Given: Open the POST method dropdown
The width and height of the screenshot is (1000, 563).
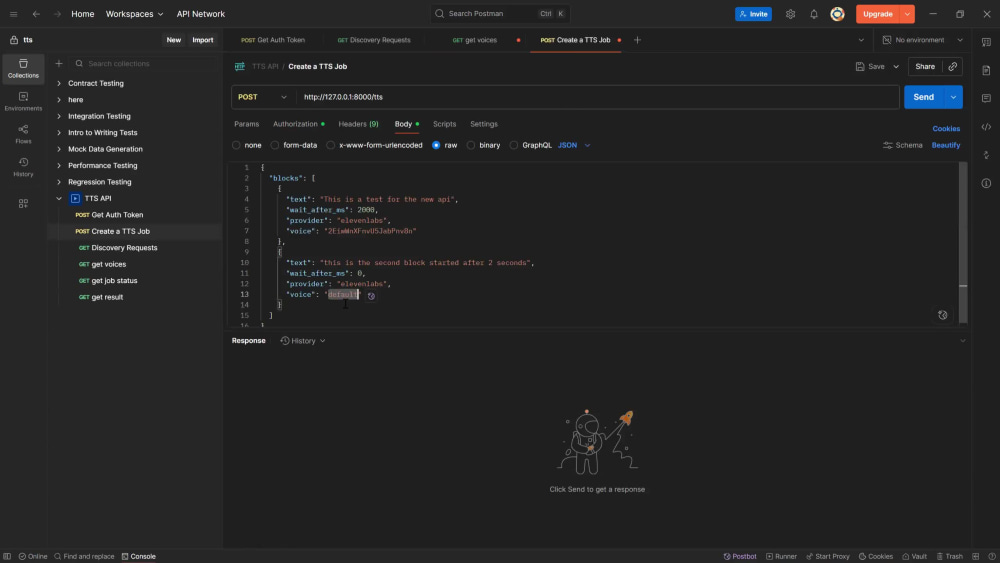Looking at the screenshot, I should 262,97.
